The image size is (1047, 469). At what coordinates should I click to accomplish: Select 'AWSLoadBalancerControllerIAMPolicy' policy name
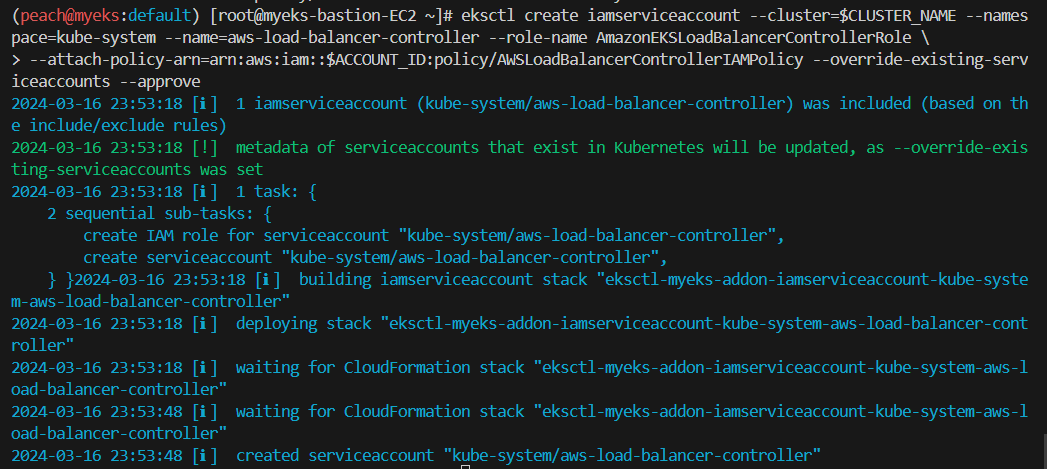click(650, 60)
